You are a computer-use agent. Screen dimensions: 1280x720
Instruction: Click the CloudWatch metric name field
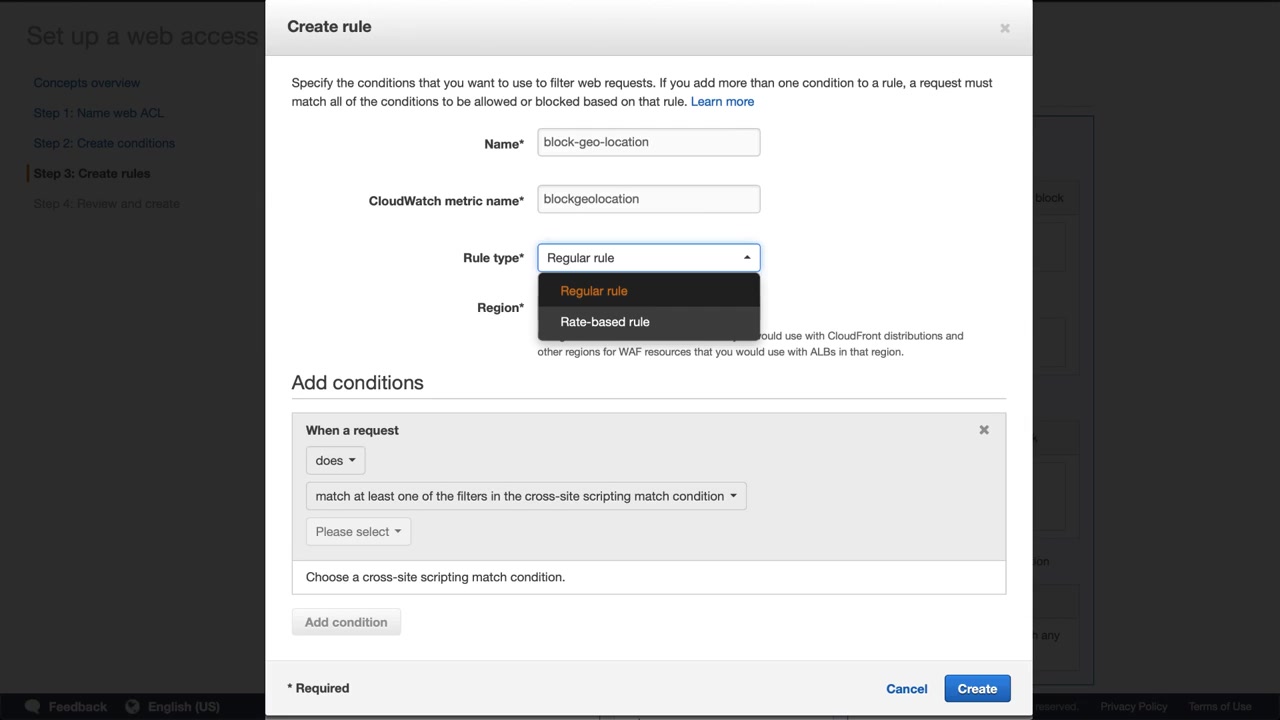(648, 199)
